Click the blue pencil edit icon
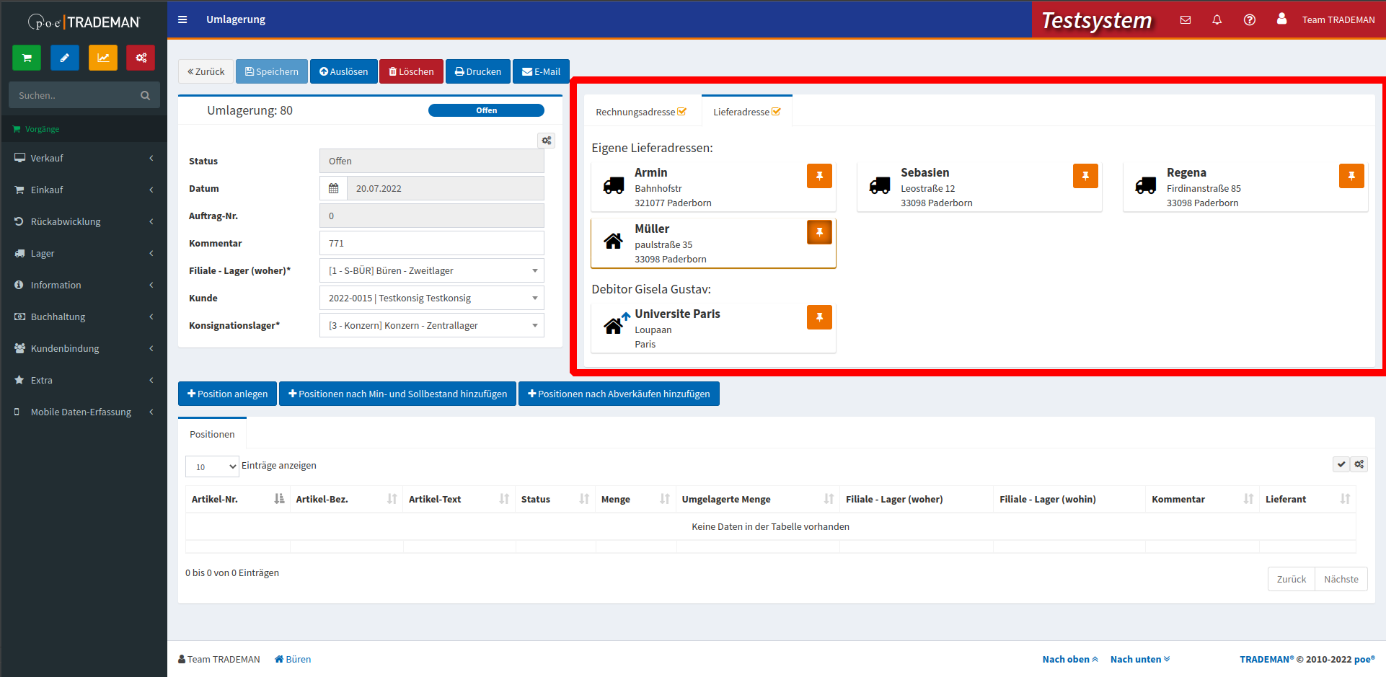This screenshot has height=677, width=1386. (64, 58)
